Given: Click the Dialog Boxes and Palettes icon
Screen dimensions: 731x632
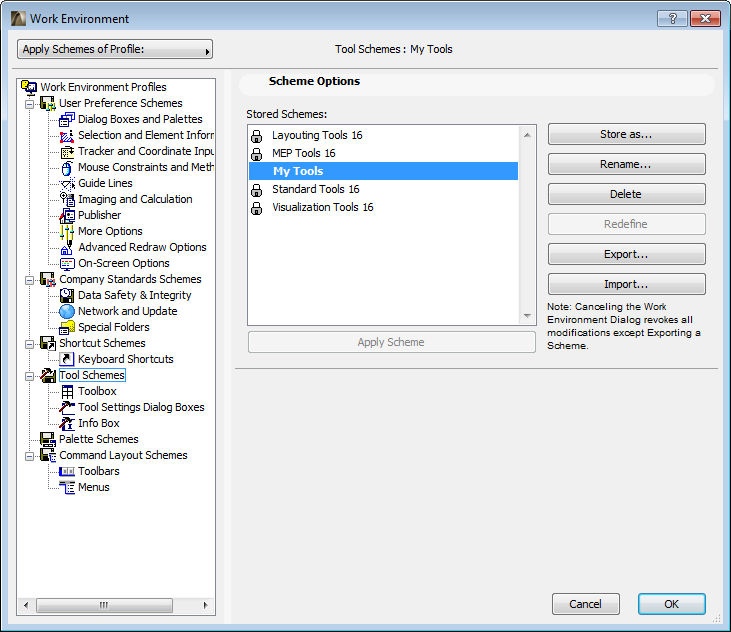Looking at the screenshot, I should tap(67, 119).
